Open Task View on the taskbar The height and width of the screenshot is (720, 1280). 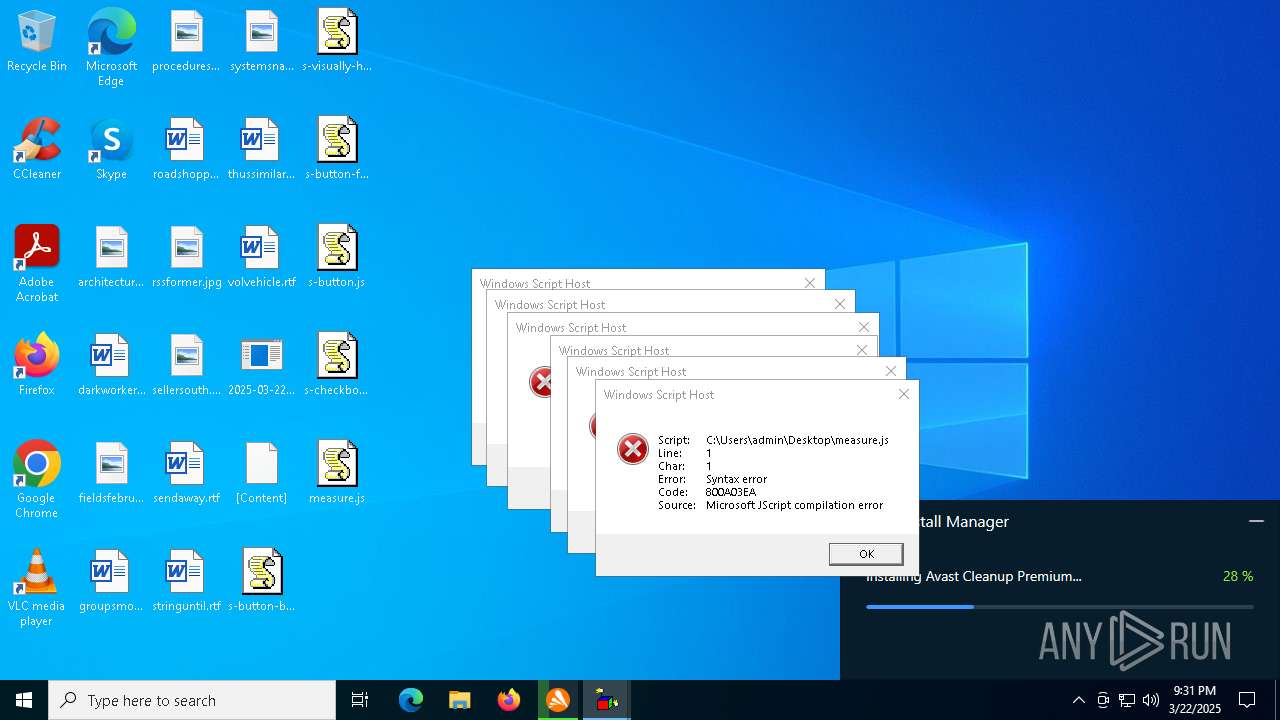pyautogui.click(x=360, y=700)
